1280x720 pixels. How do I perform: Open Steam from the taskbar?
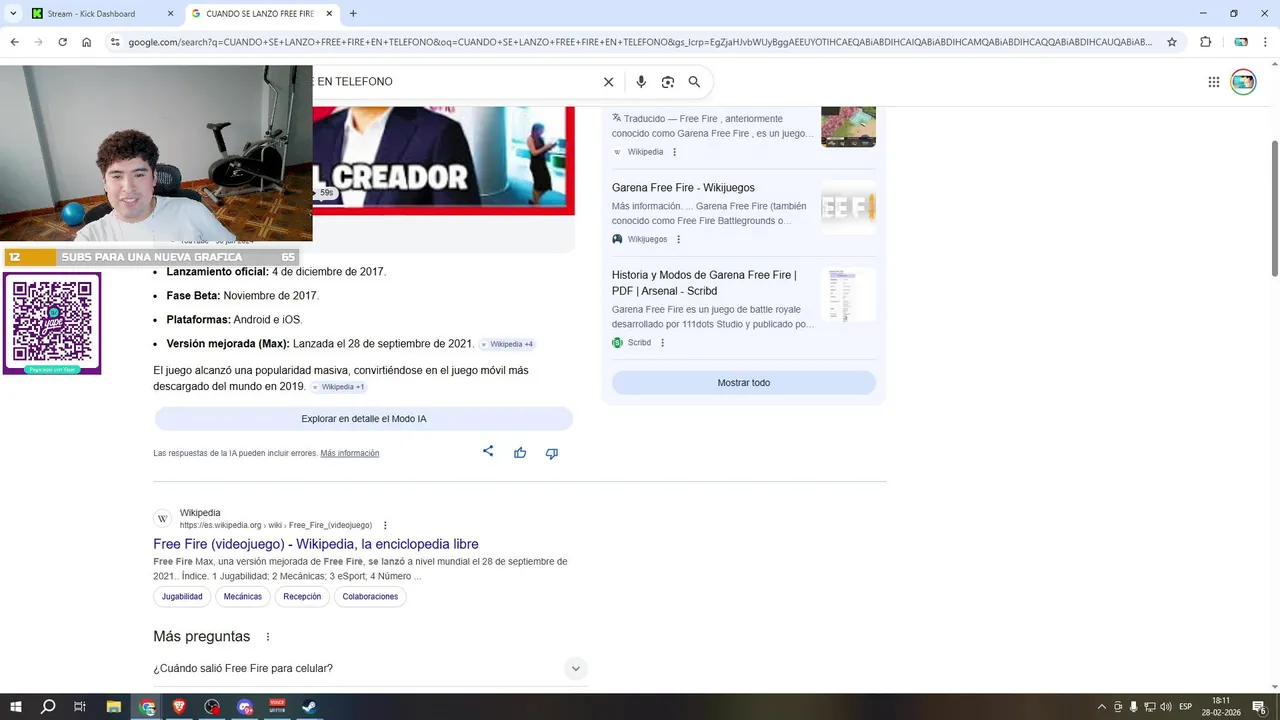pos(310,707)
